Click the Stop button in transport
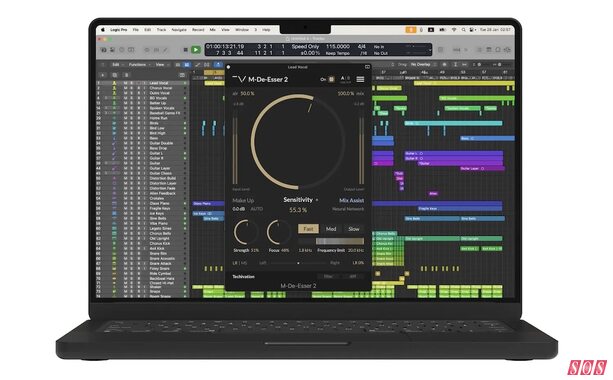 (186, 50)
